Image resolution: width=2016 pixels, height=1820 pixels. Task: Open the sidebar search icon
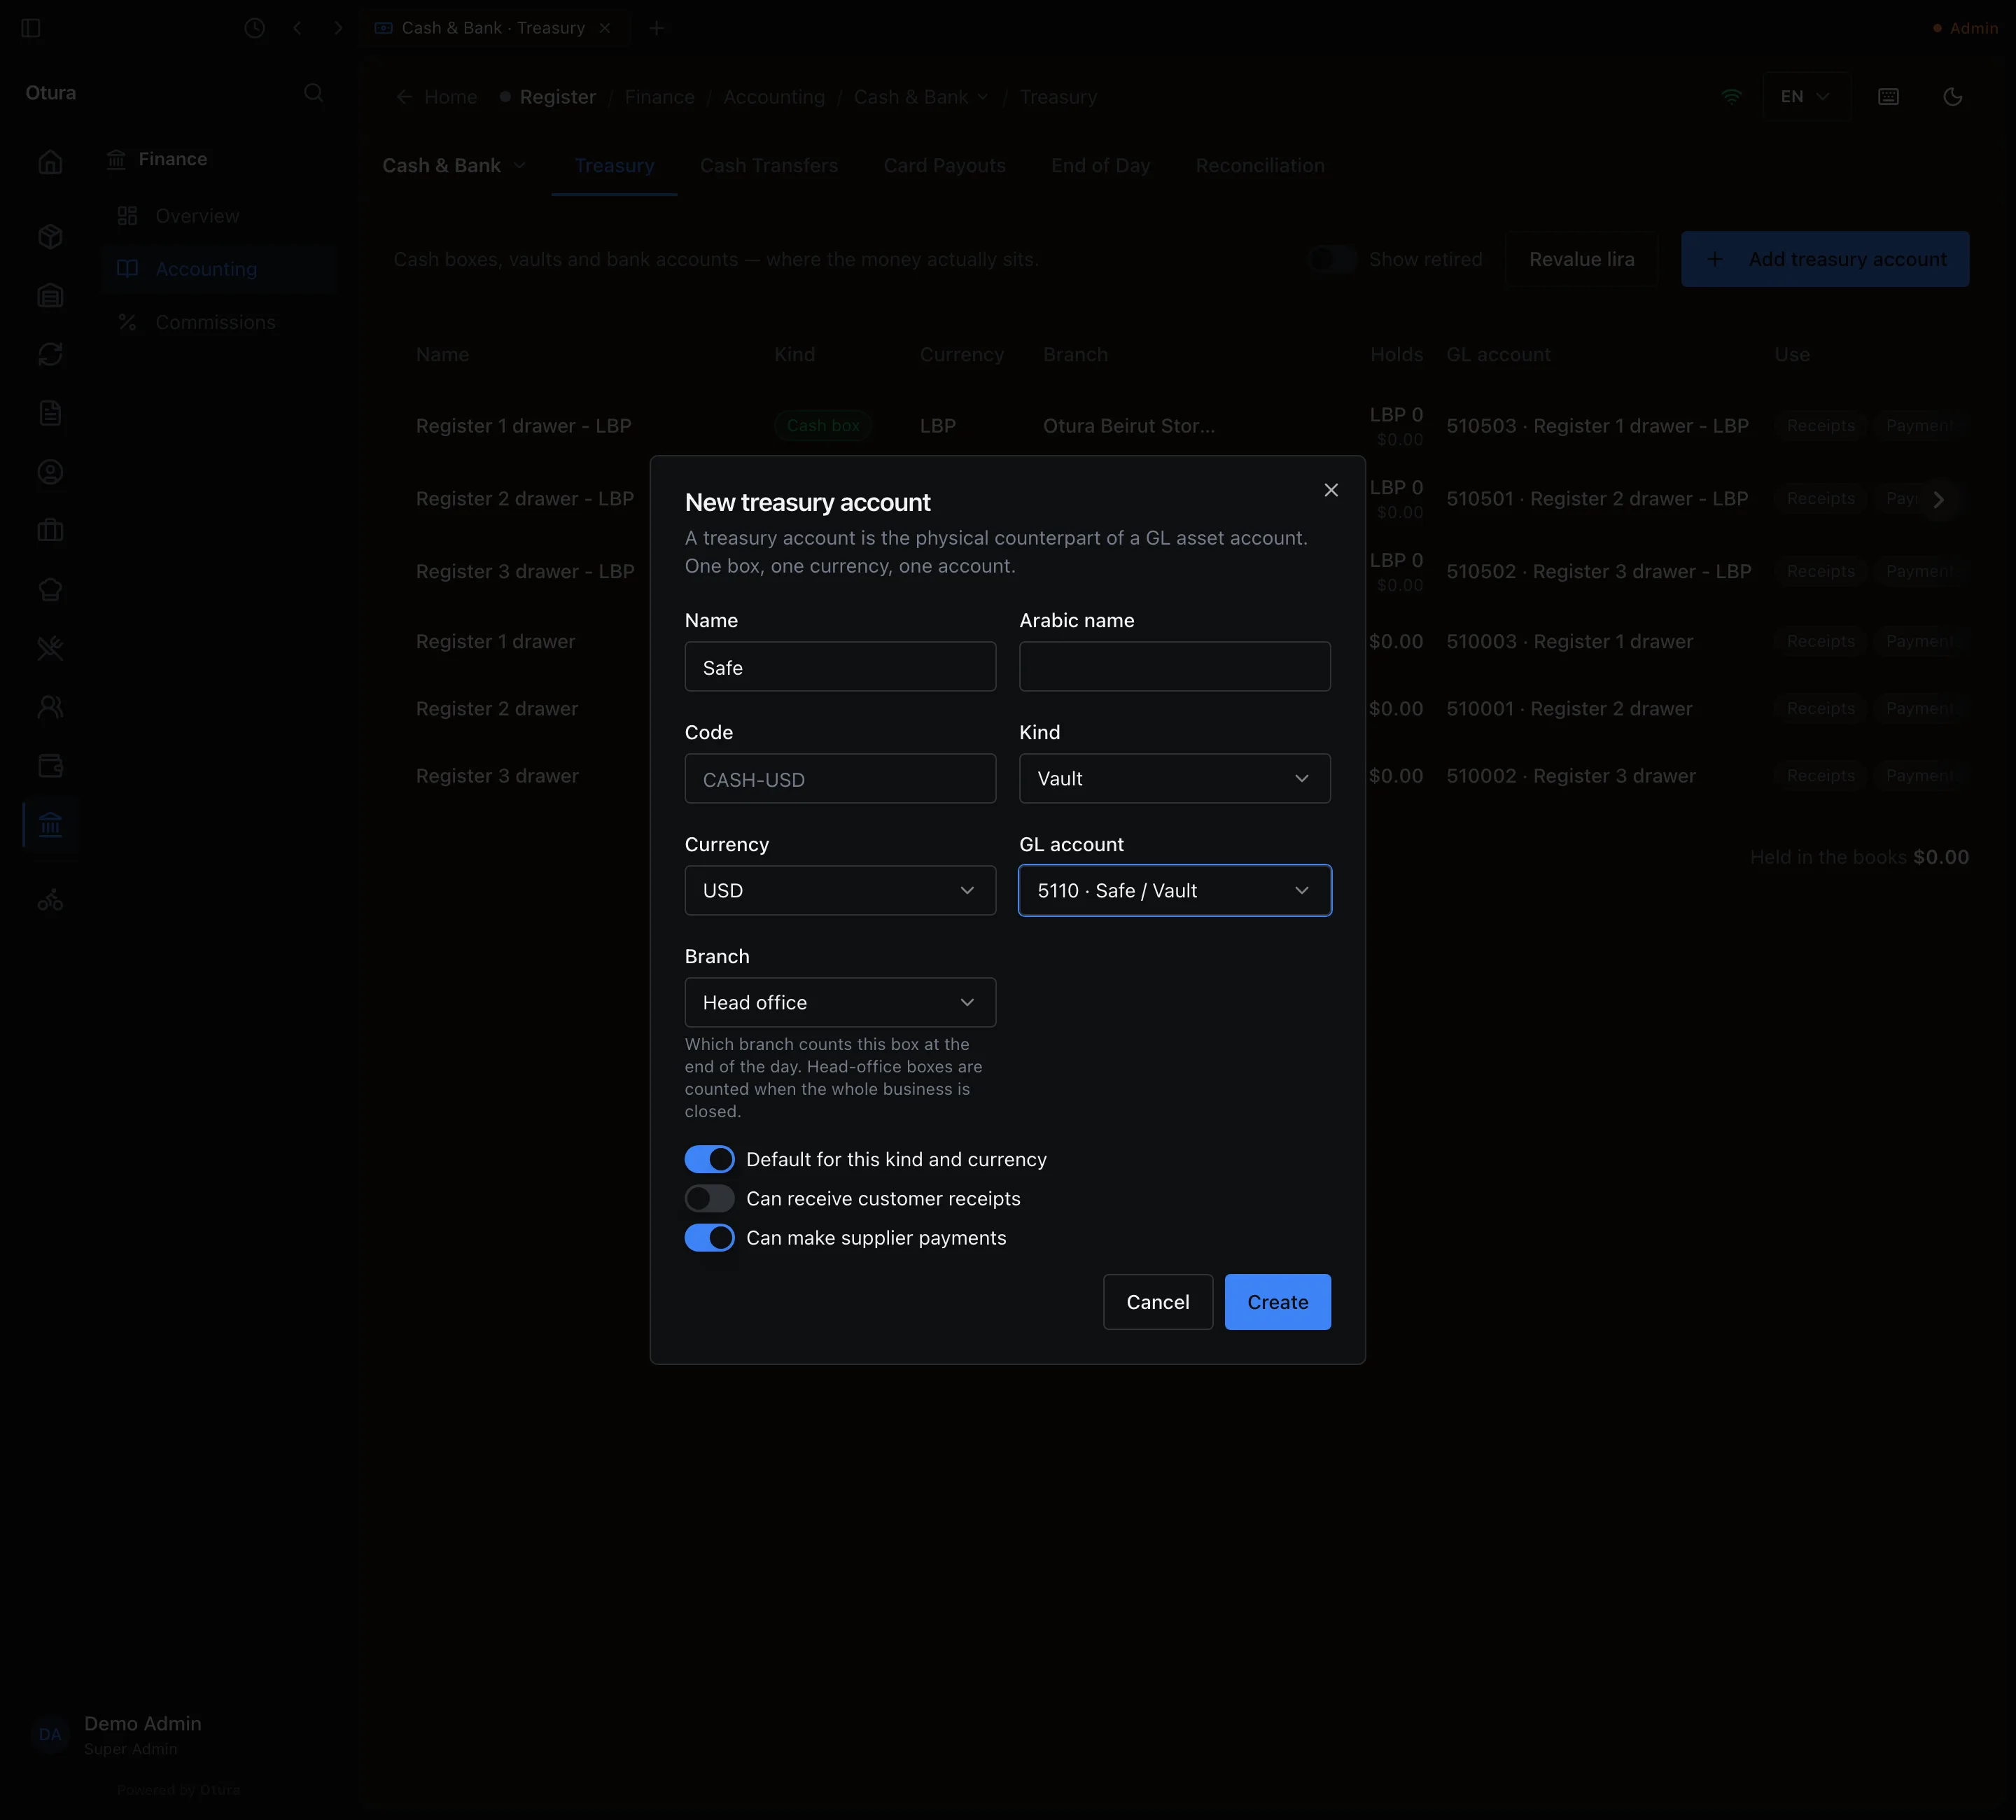(313, 93)
